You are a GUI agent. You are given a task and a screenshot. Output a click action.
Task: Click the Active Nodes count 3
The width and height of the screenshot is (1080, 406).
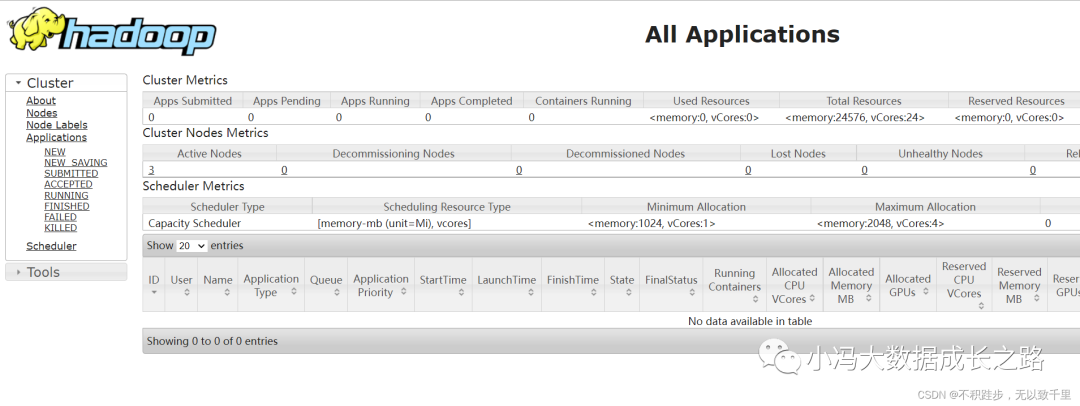[x=151, y=170]
